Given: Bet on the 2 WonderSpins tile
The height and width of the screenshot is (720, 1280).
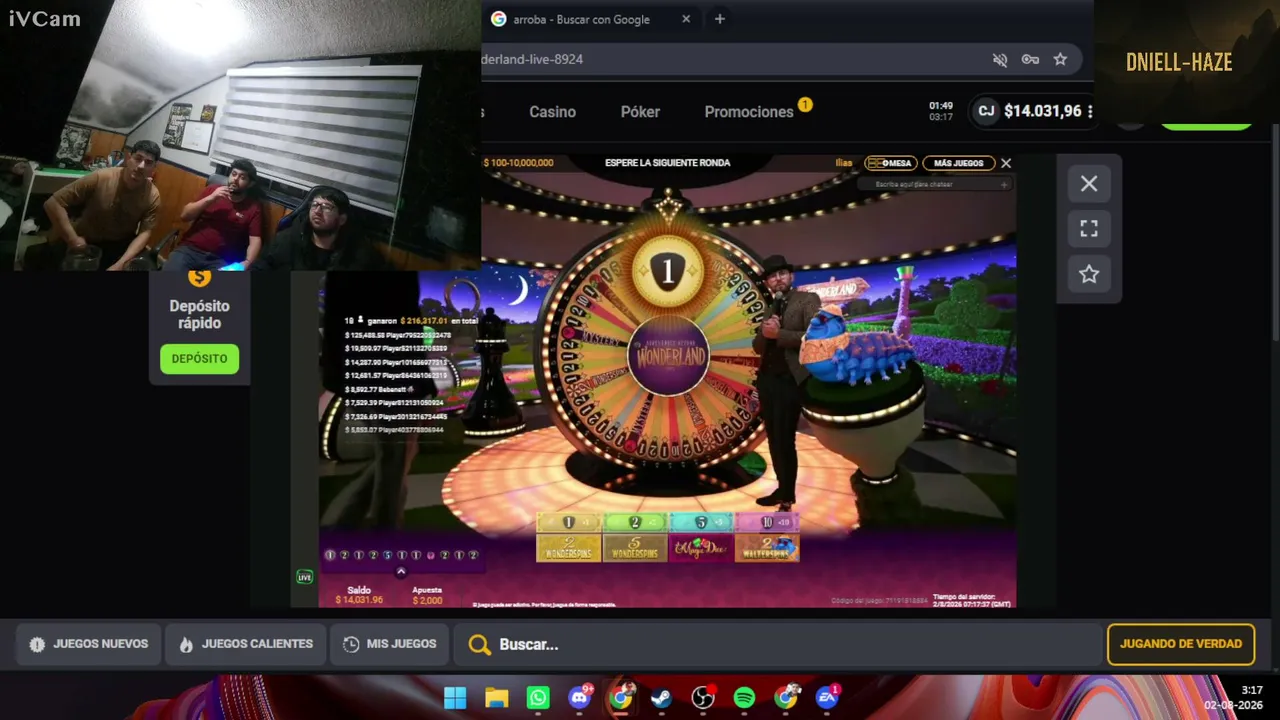Looking at the screenshot, I should (x=568, y=548).
